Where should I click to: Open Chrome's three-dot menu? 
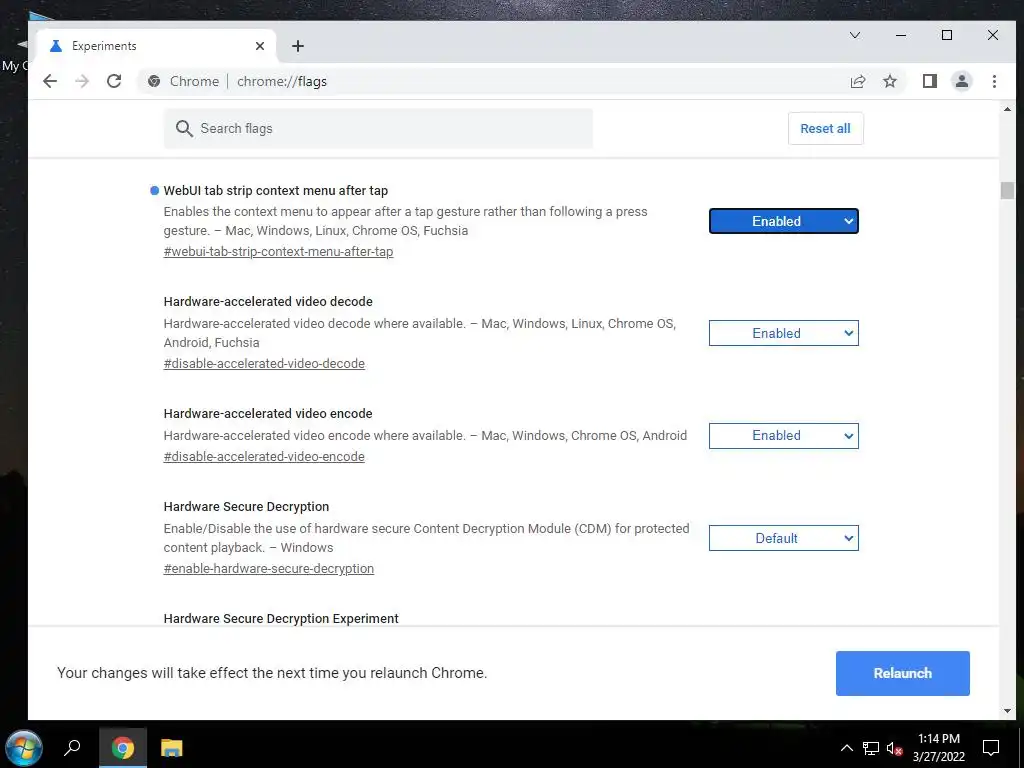(994, 81)
